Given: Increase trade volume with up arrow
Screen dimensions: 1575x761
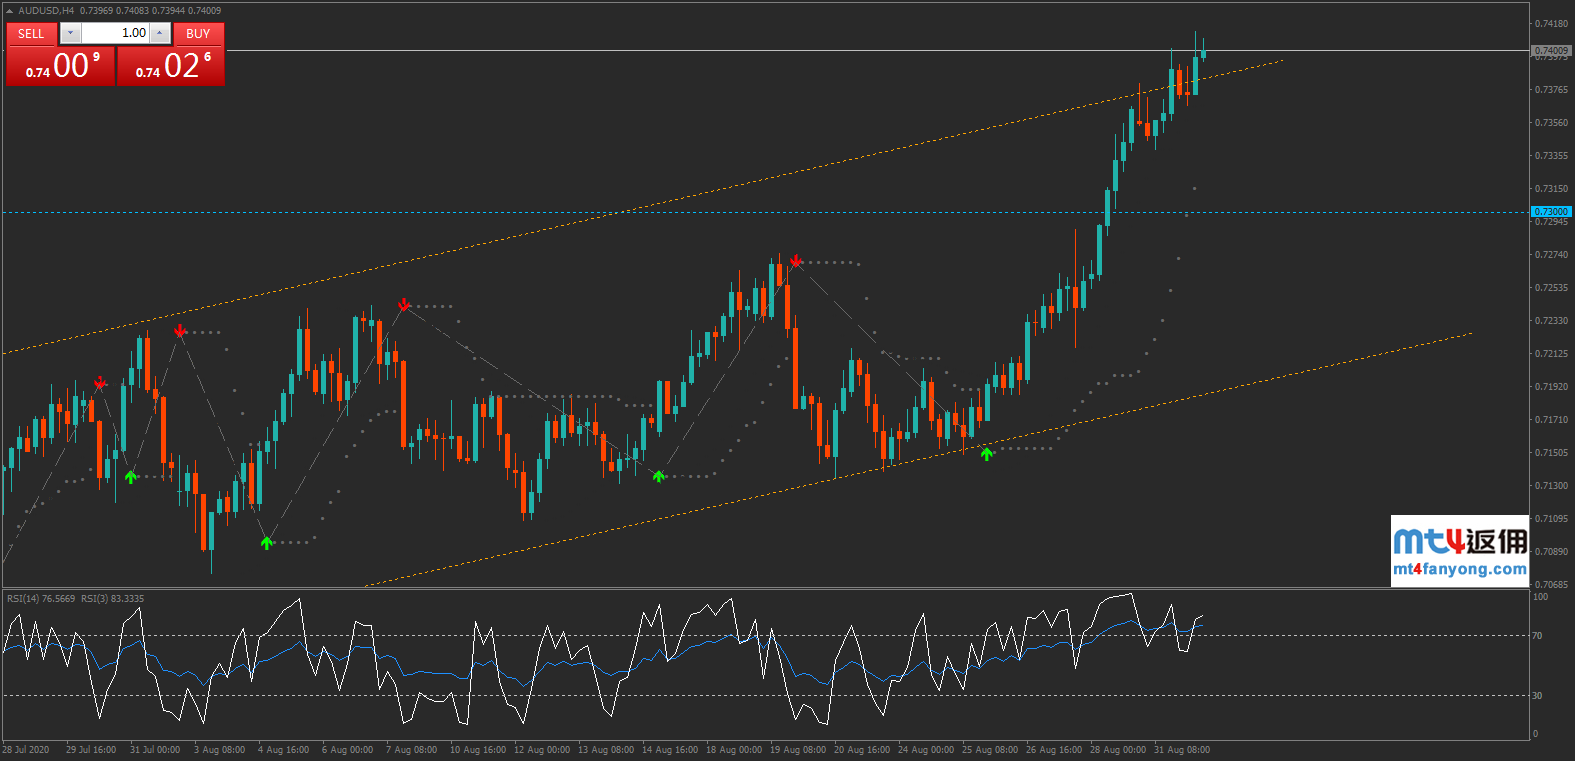Looking at the screenshot, I should 159,33.
